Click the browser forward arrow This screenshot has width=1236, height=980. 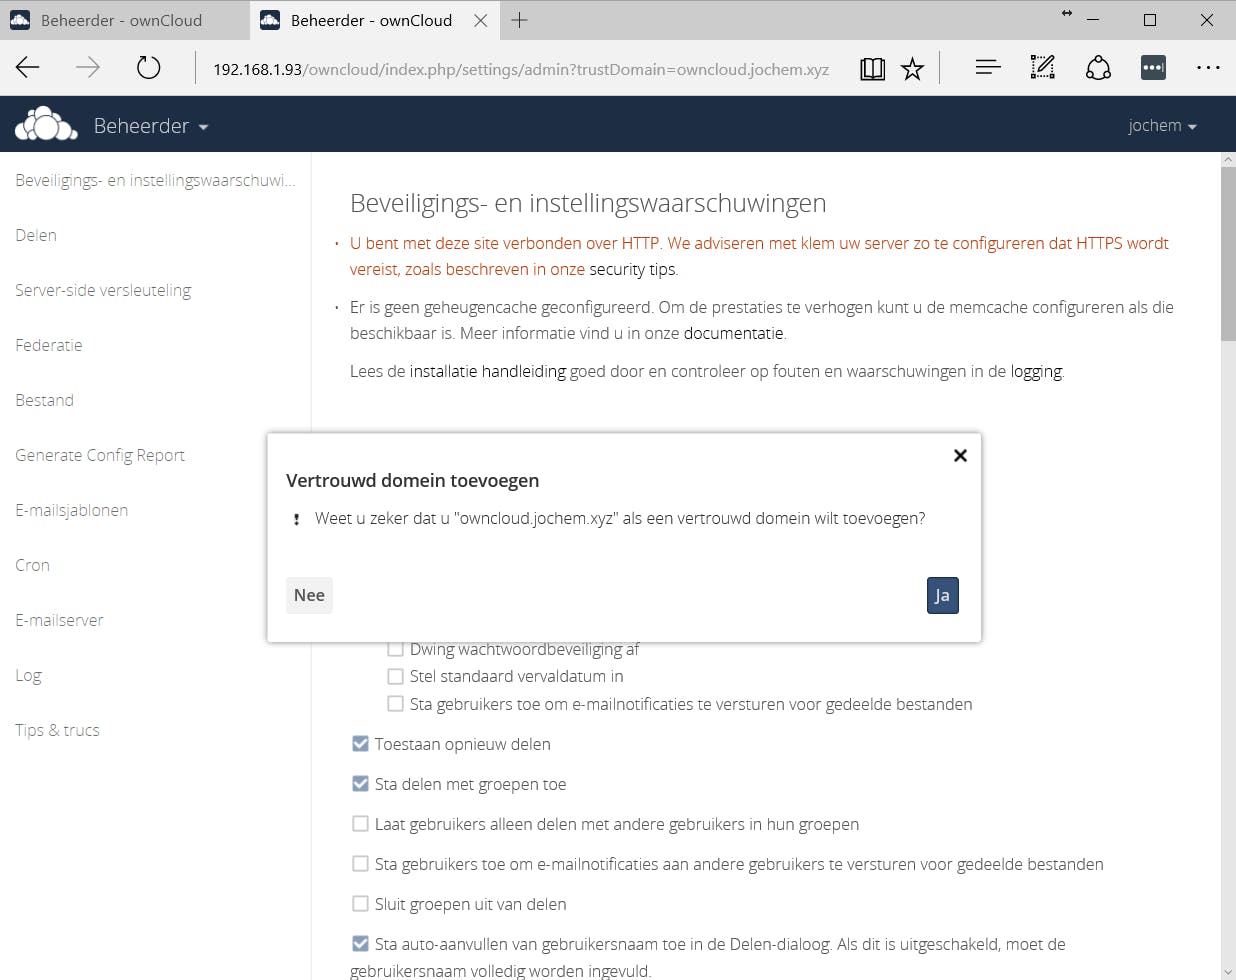(x=88, y=68)
